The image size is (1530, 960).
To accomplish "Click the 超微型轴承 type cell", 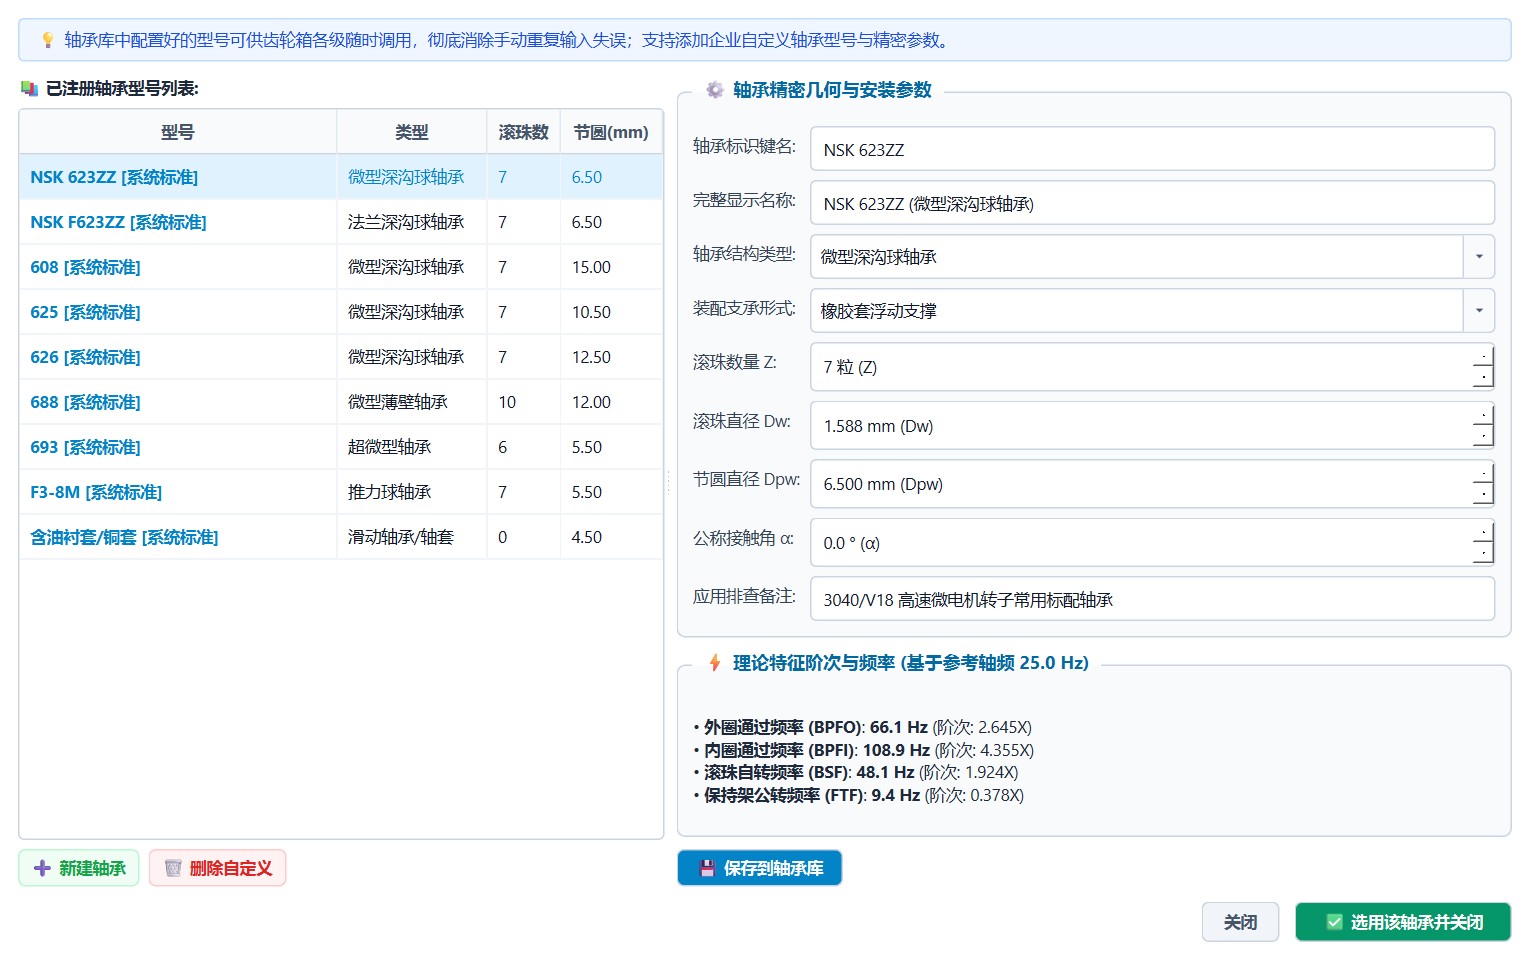I will 411,447.
